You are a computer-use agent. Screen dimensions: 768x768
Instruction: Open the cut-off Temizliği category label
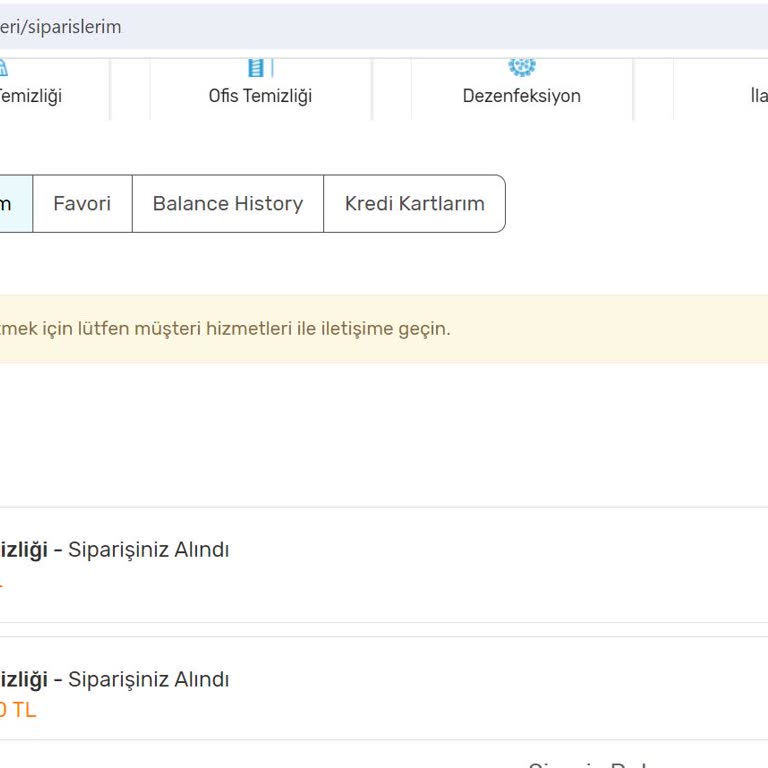coord(30,96)
